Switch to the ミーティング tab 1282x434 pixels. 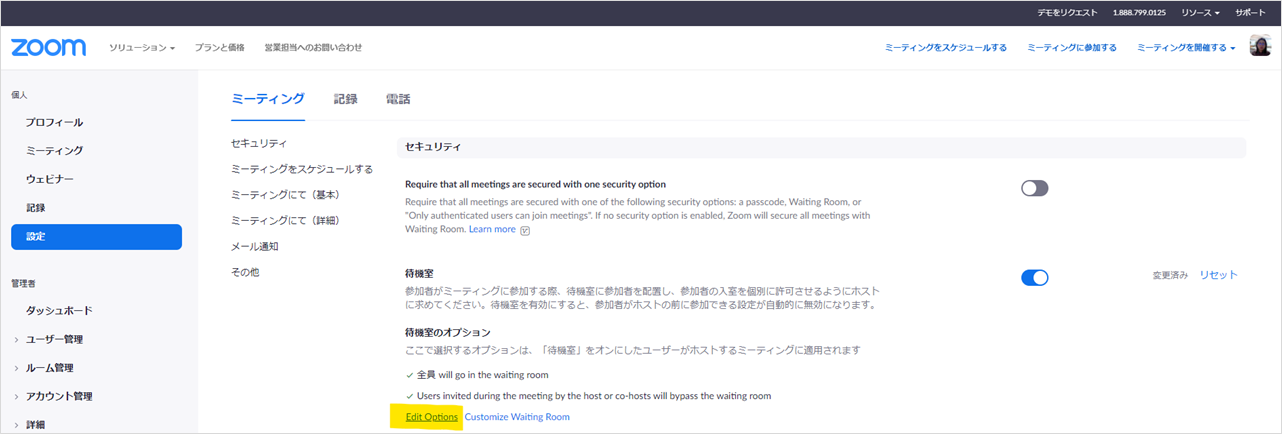[267, 99]
